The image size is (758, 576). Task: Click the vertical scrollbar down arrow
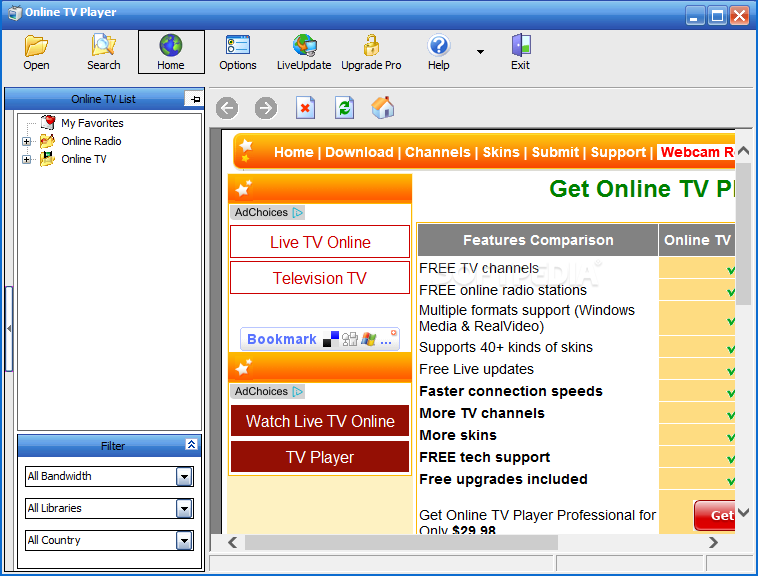pos(743,512)
